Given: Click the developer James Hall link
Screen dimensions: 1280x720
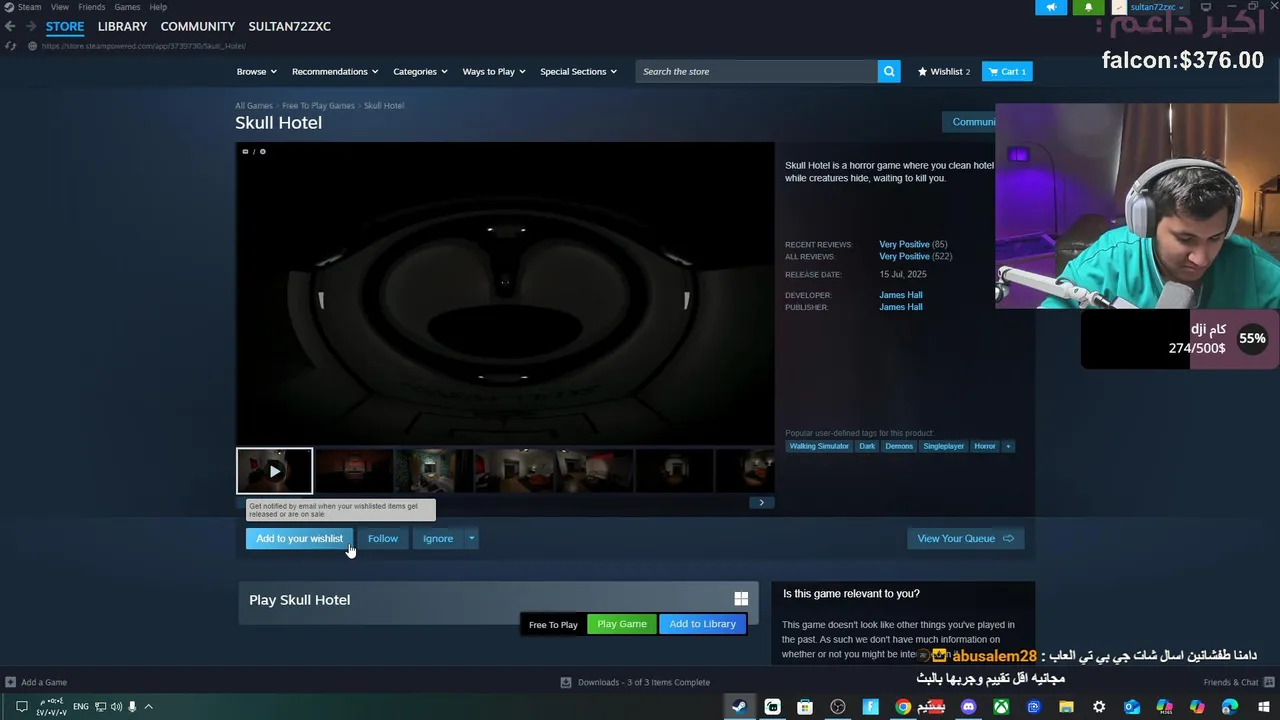Looking at the screenshot, I should pyautogui.click(x=900, y=295).
